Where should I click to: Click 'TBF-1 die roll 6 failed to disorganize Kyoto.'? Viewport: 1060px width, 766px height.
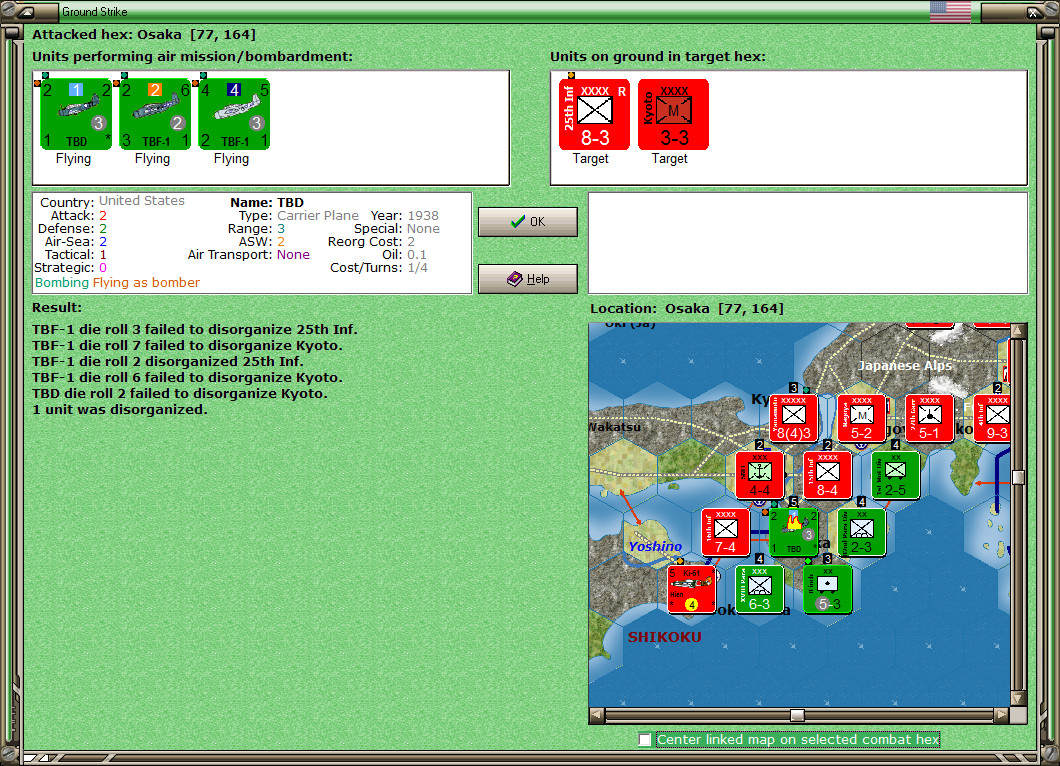[187, 377]
